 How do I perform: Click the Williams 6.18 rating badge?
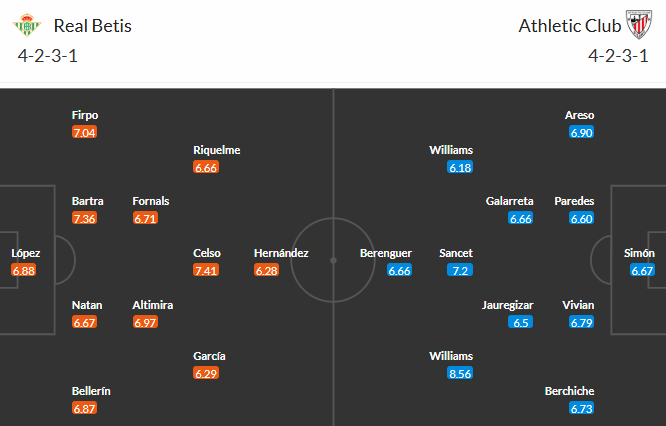(460, 167)
